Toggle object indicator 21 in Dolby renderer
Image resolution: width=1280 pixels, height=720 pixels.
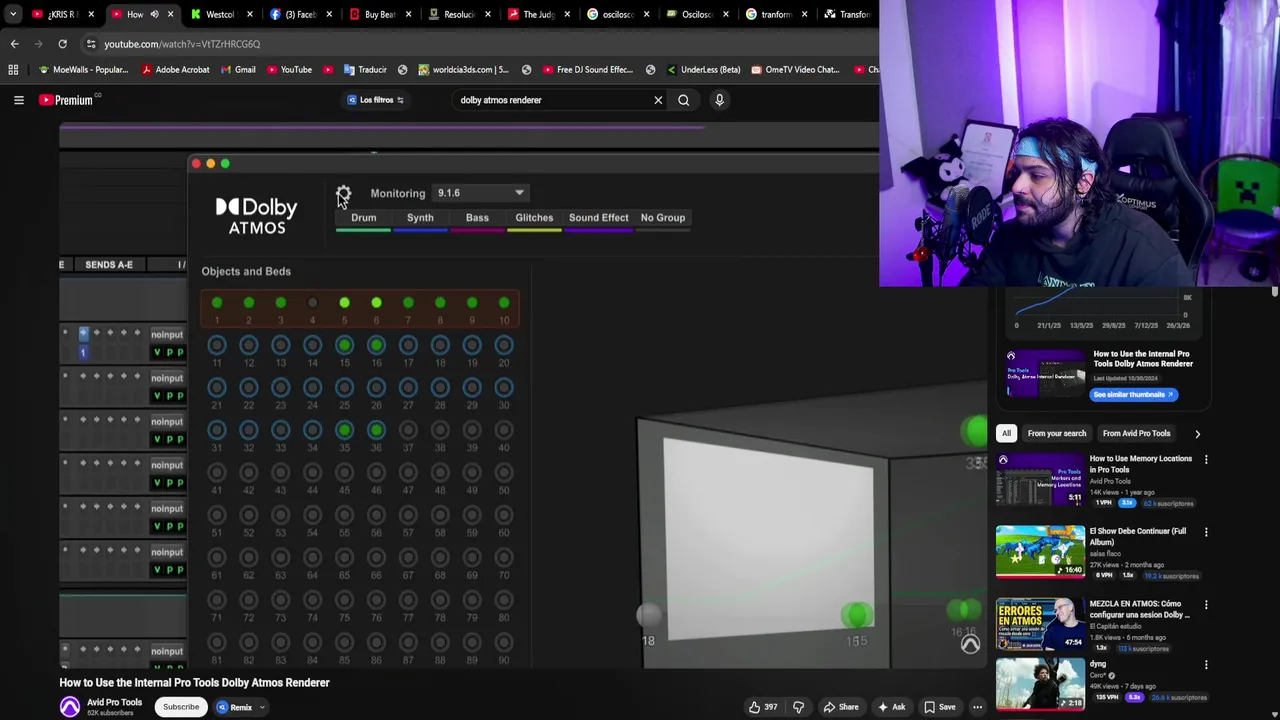click(x=217, y=388)
